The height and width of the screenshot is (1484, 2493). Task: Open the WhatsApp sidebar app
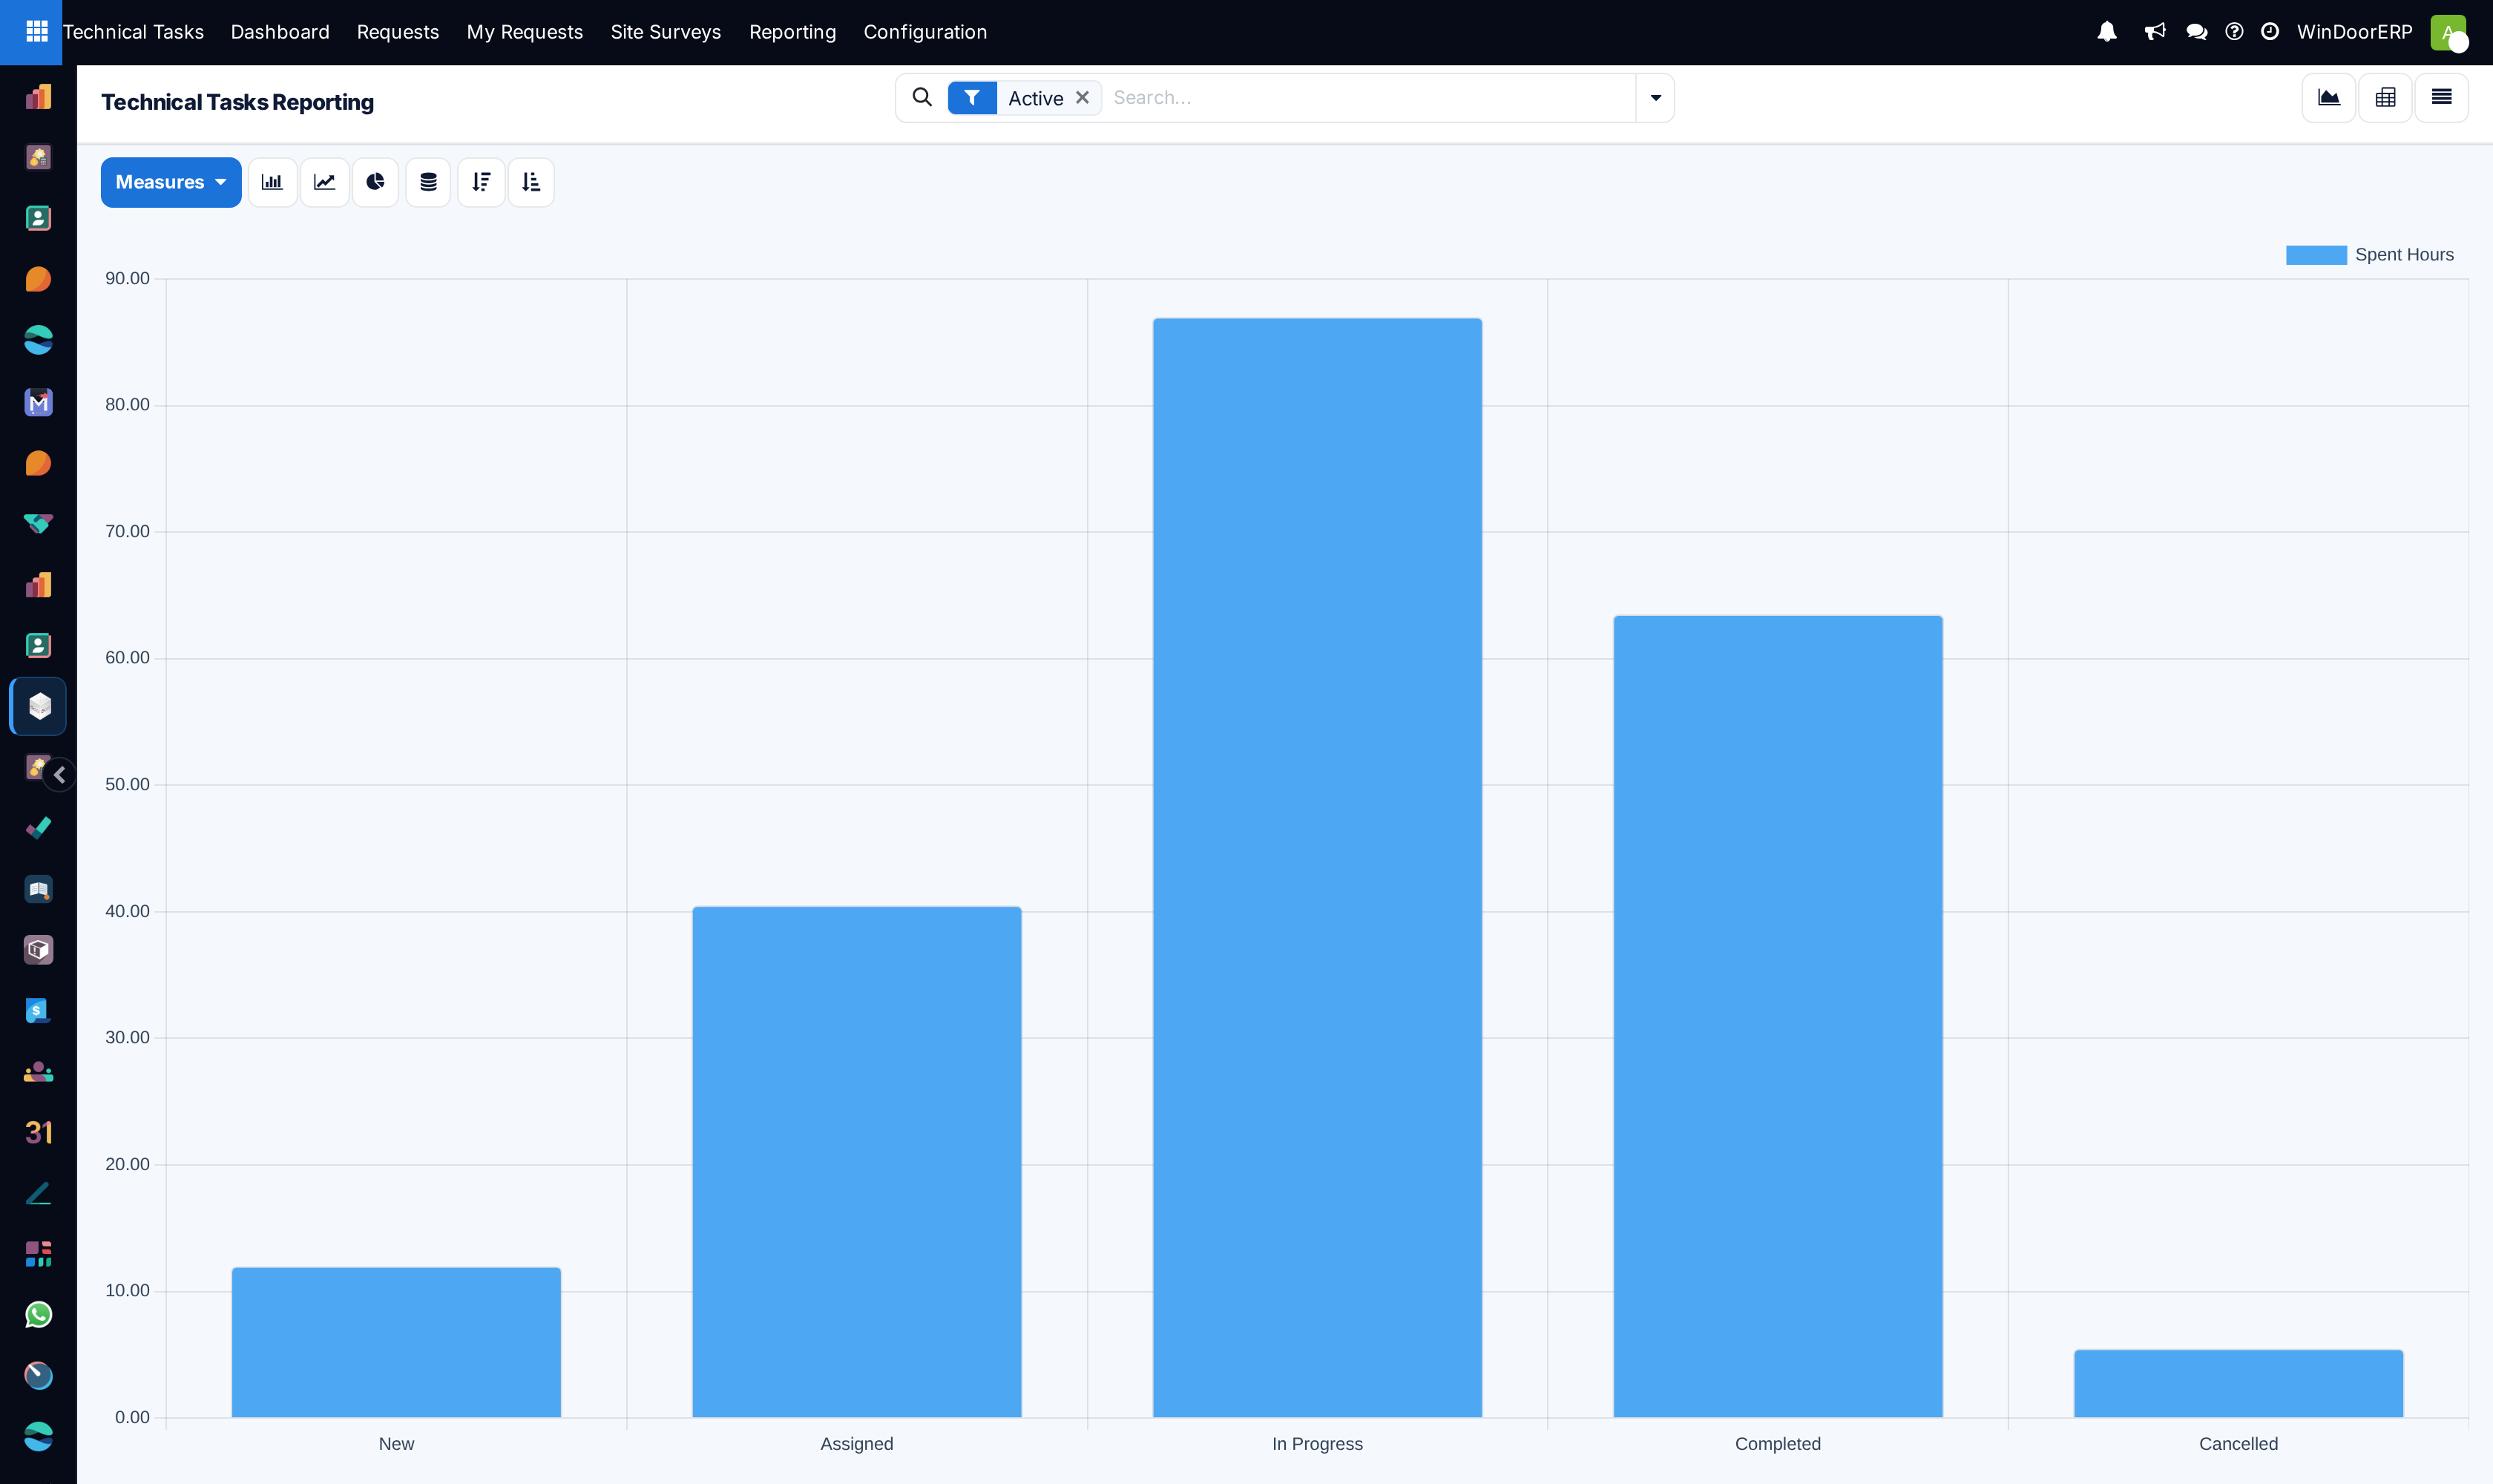click(38, 1315)
